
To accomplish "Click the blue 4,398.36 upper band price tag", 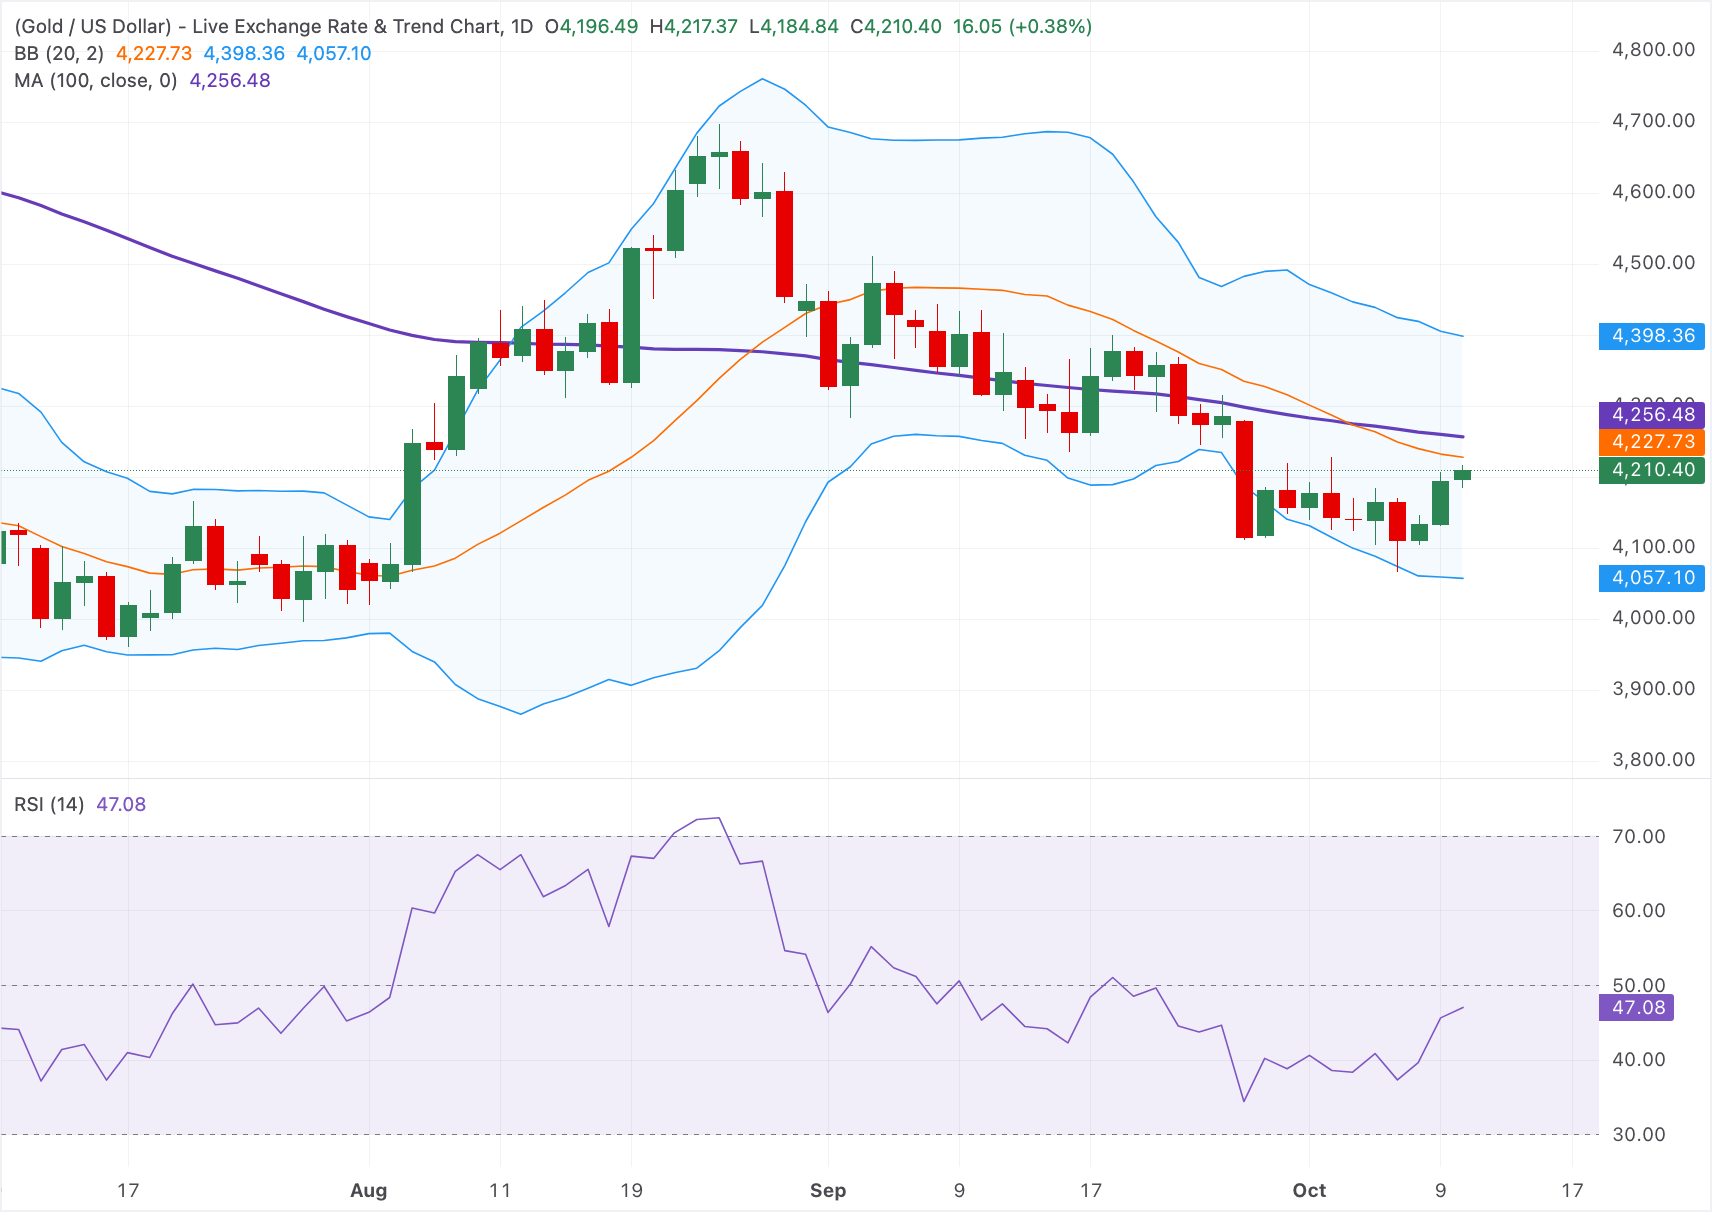I will [1651, 336].
